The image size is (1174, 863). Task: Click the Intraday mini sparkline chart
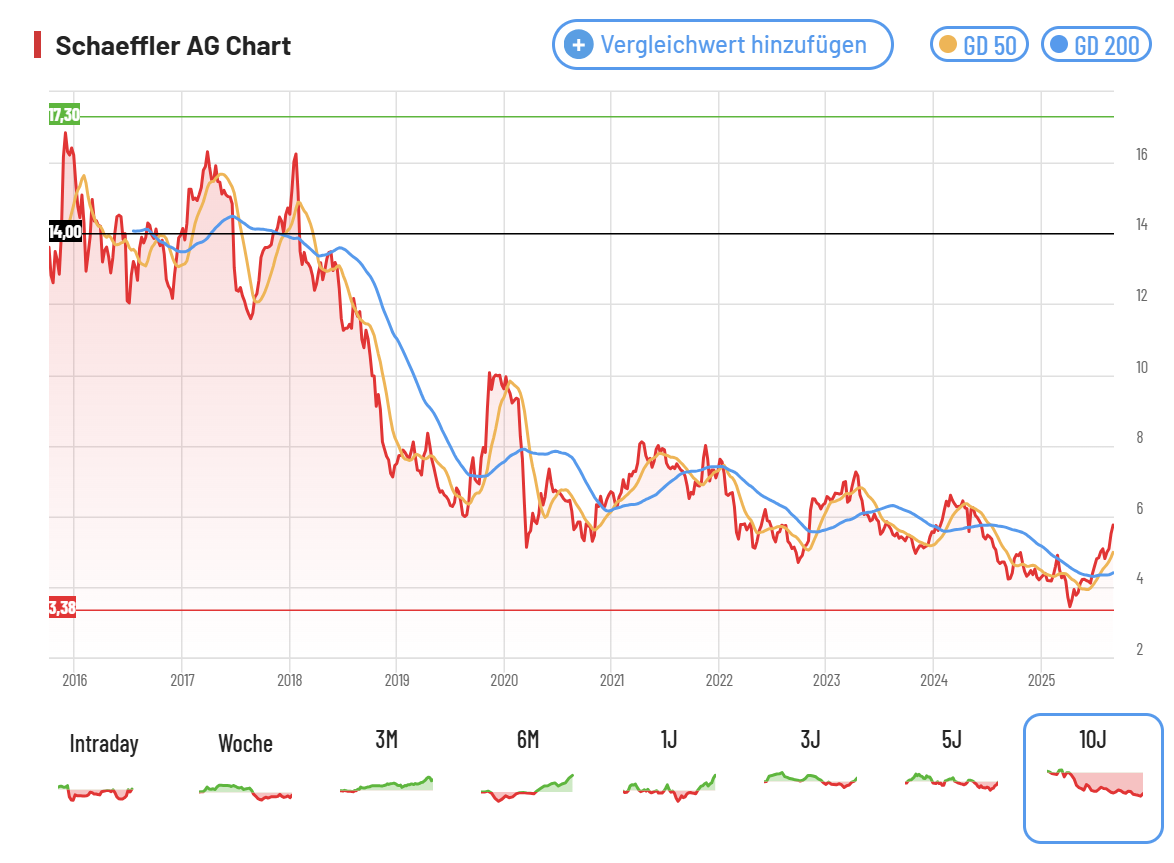click(x=96, y=792)
